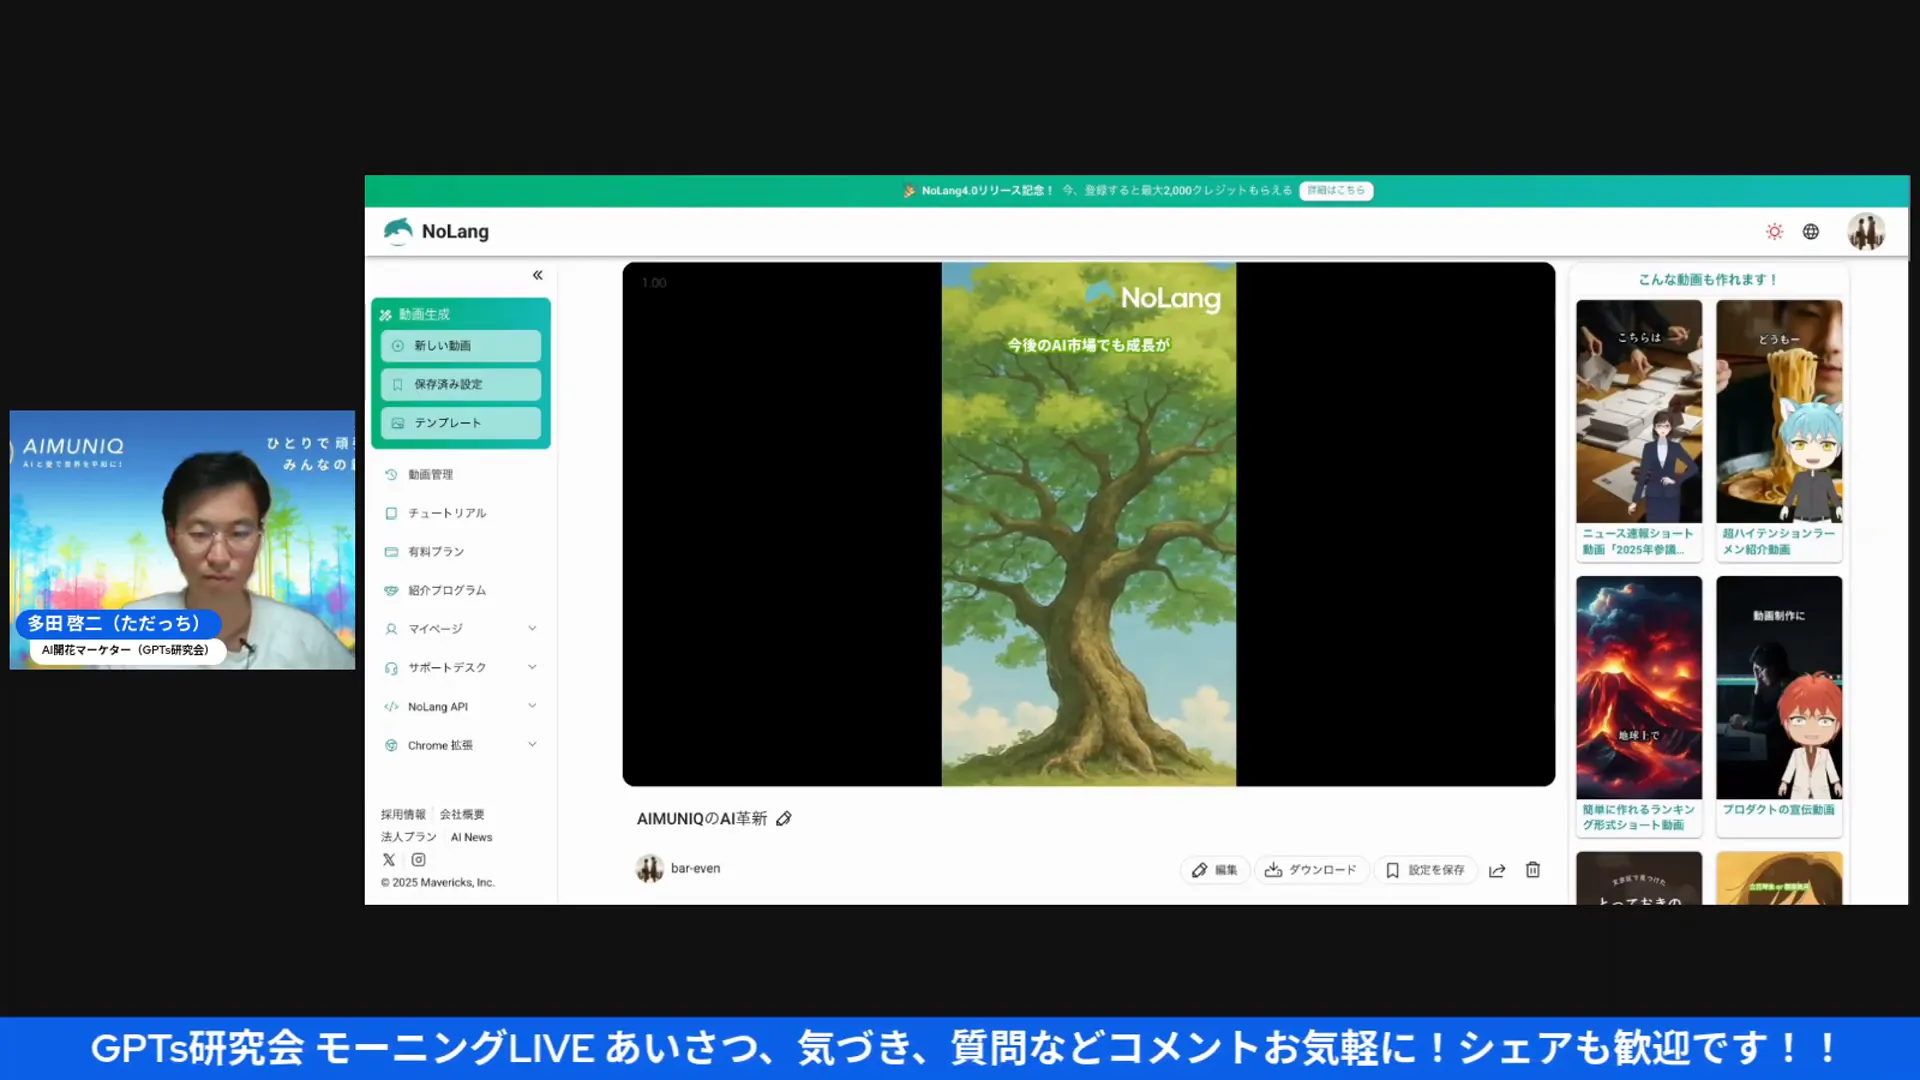
Task: Click the 動画管理 history icon
Action: coord(391,475)
